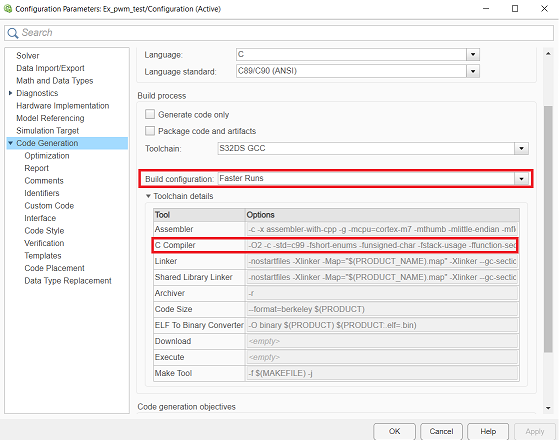Viewport: 559px width, 440px height.
Task: Open the Toolchain dropdown
Action: click(522, 148)
